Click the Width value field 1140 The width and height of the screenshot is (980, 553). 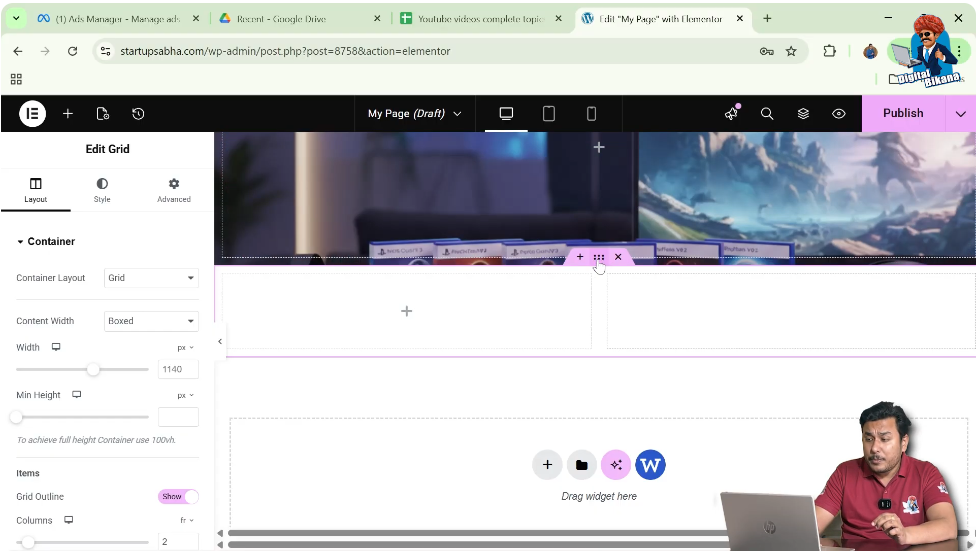(178, 369)
